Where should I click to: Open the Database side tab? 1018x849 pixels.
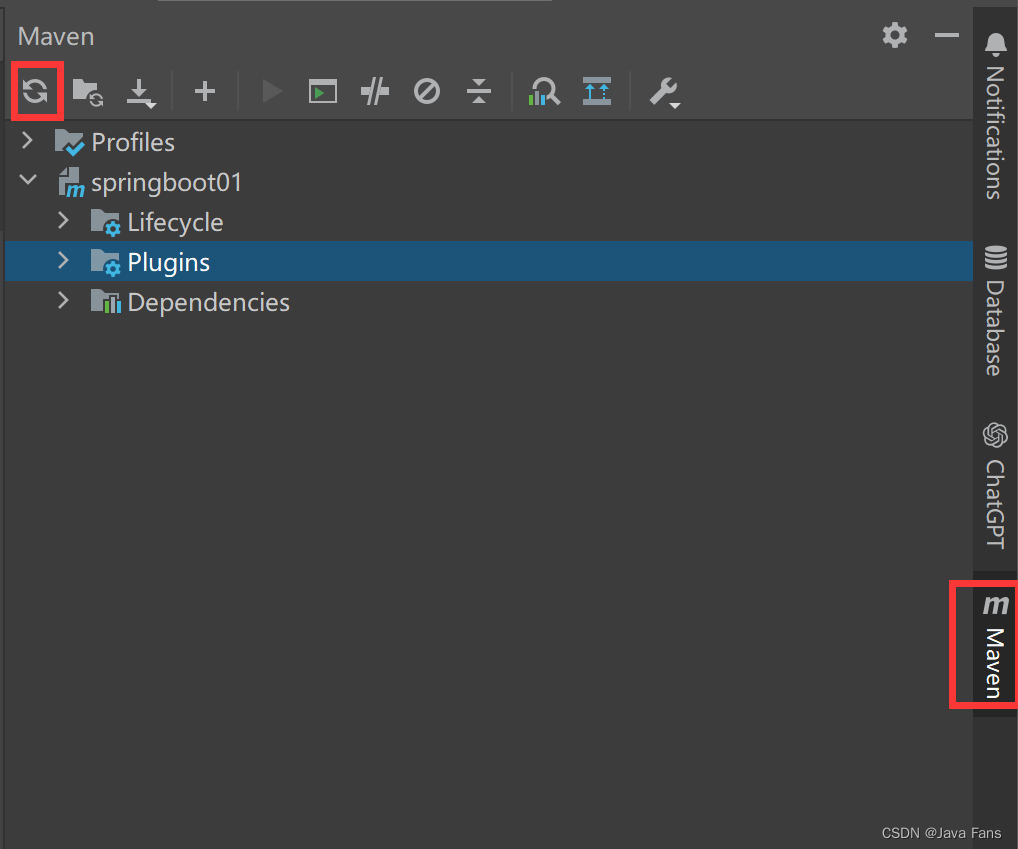pos(995,310)
